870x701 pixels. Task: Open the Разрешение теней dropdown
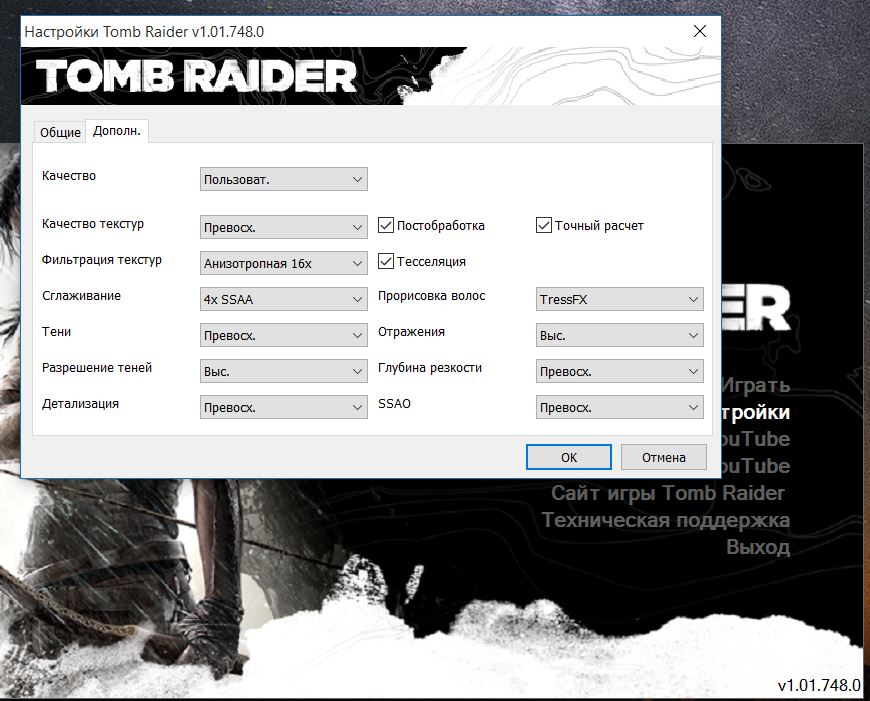[x=284, y=371]
